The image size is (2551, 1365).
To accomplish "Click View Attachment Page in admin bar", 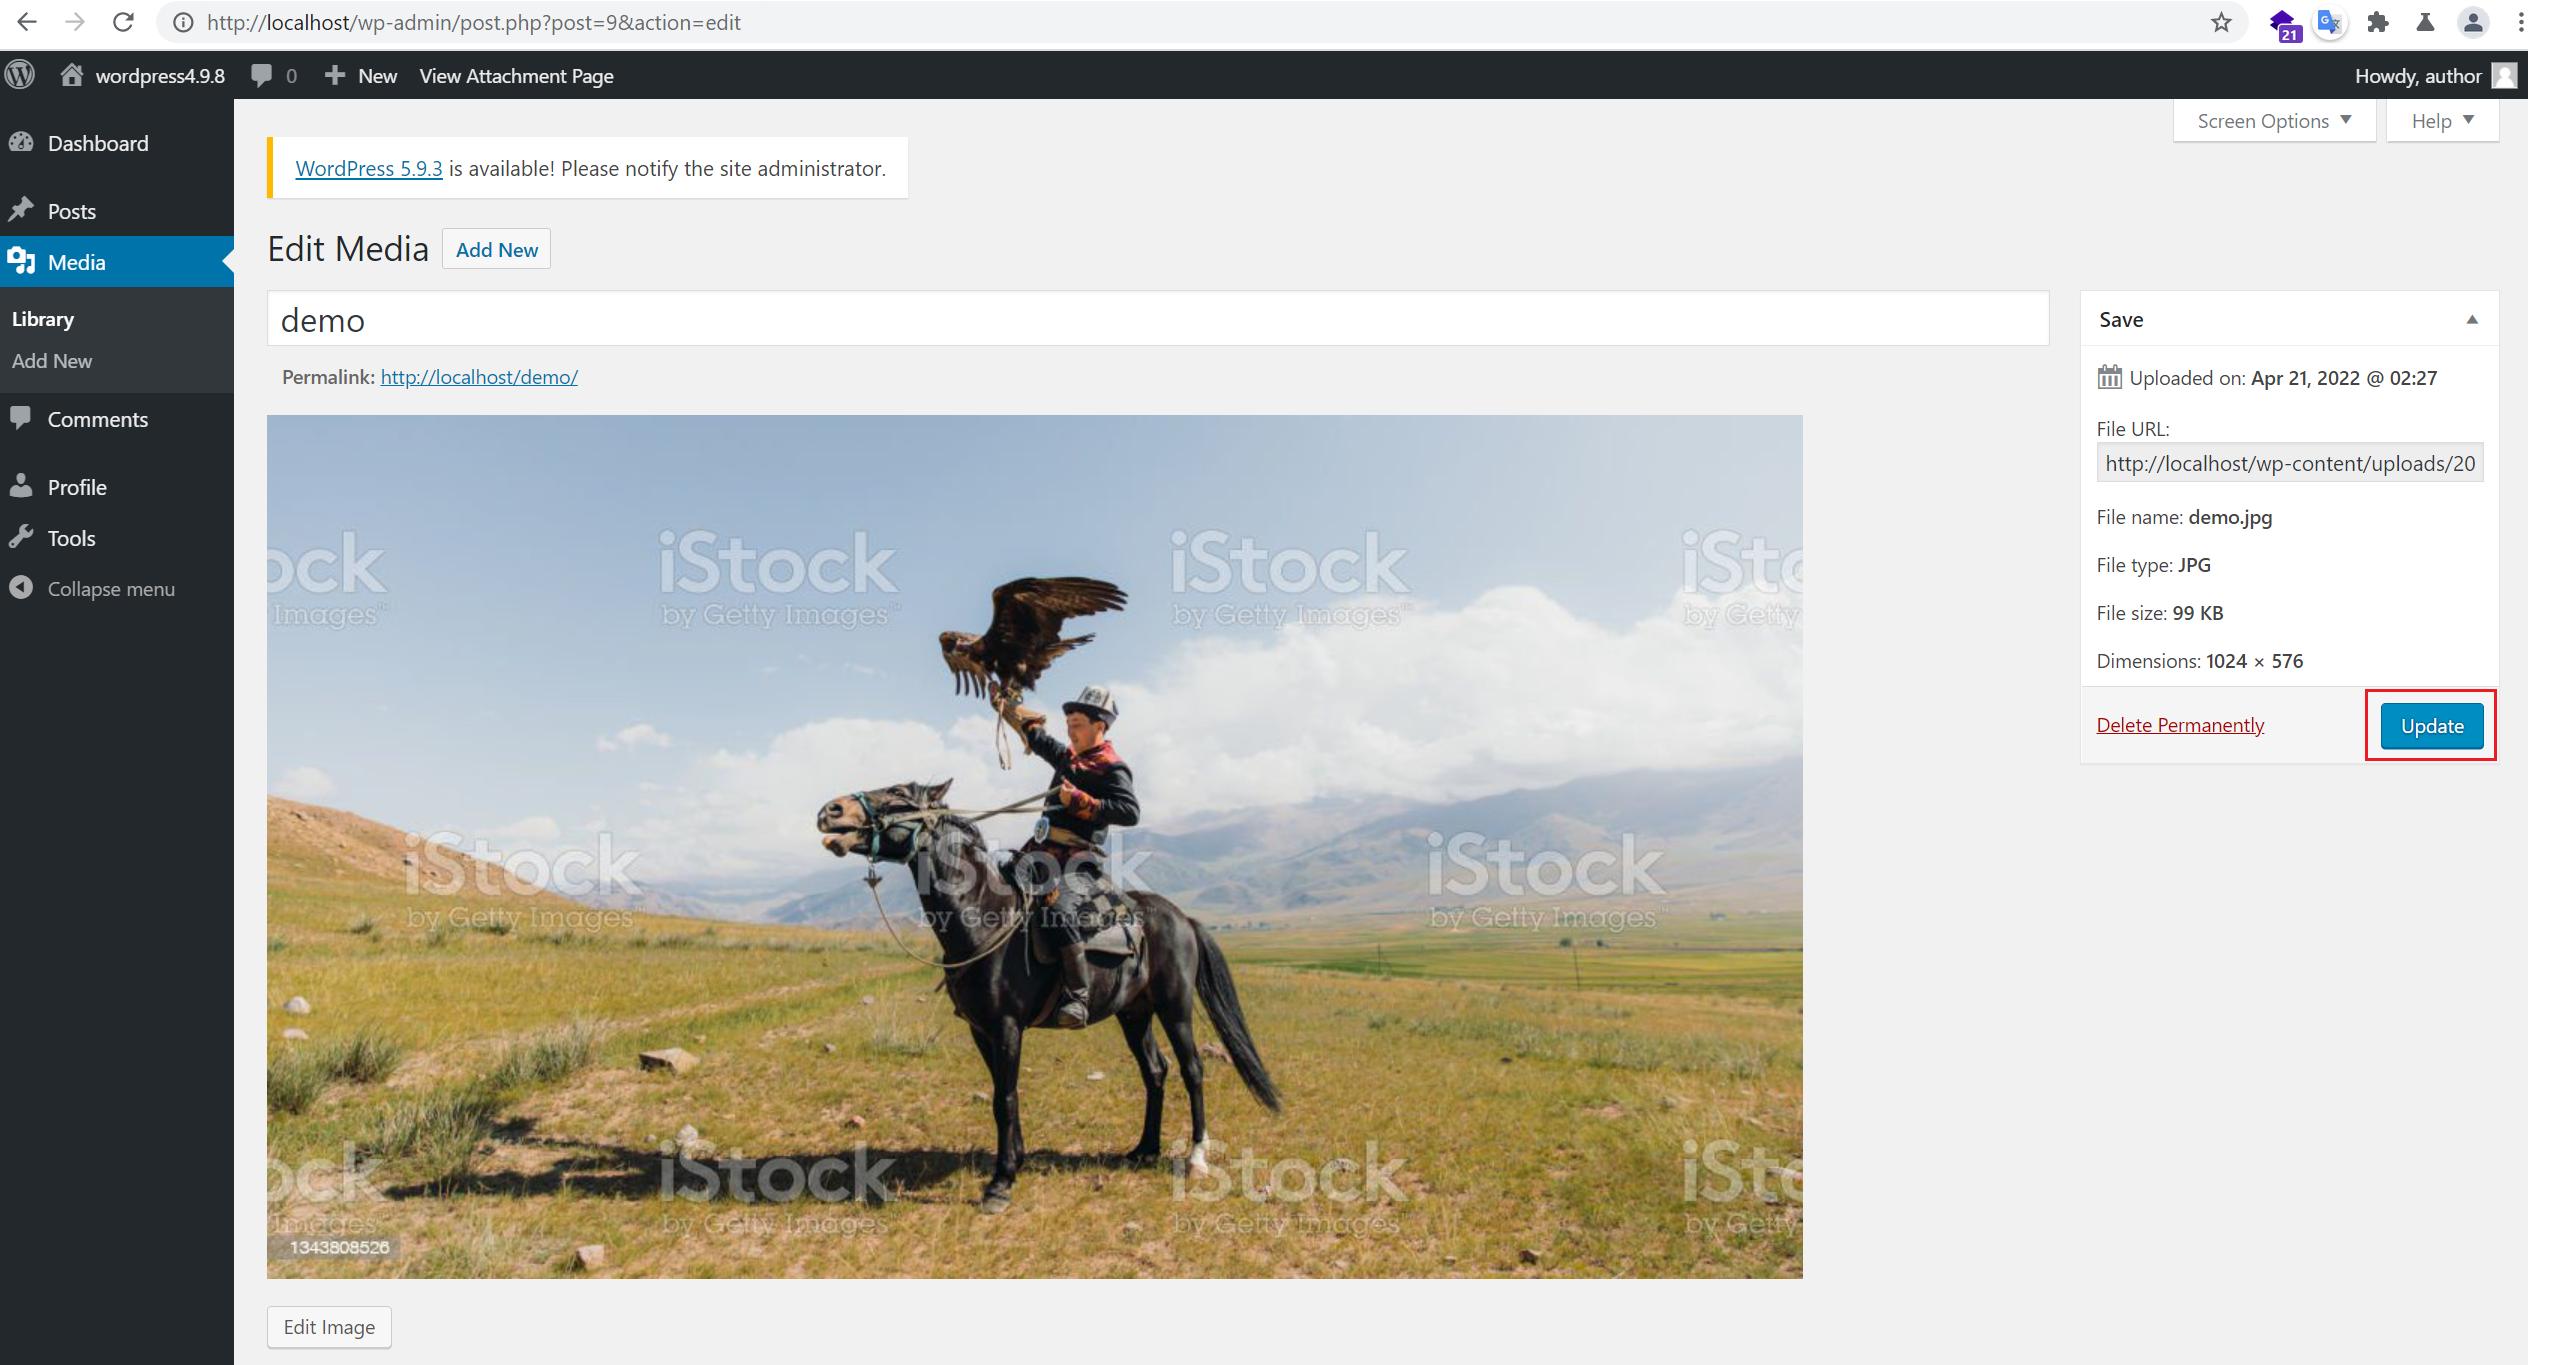I will coord(516,76).
